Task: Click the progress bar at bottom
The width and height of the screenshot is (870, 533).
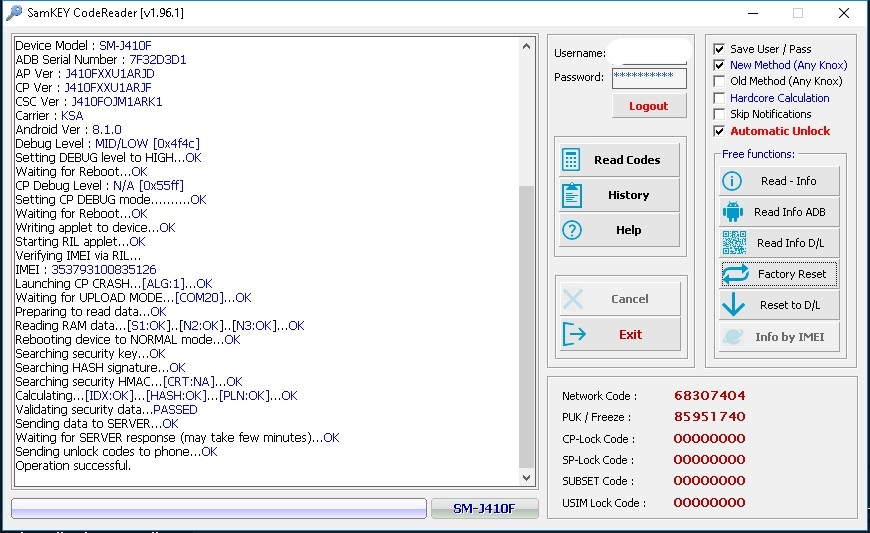Action: pyautogui.click(x=219, y=508)
